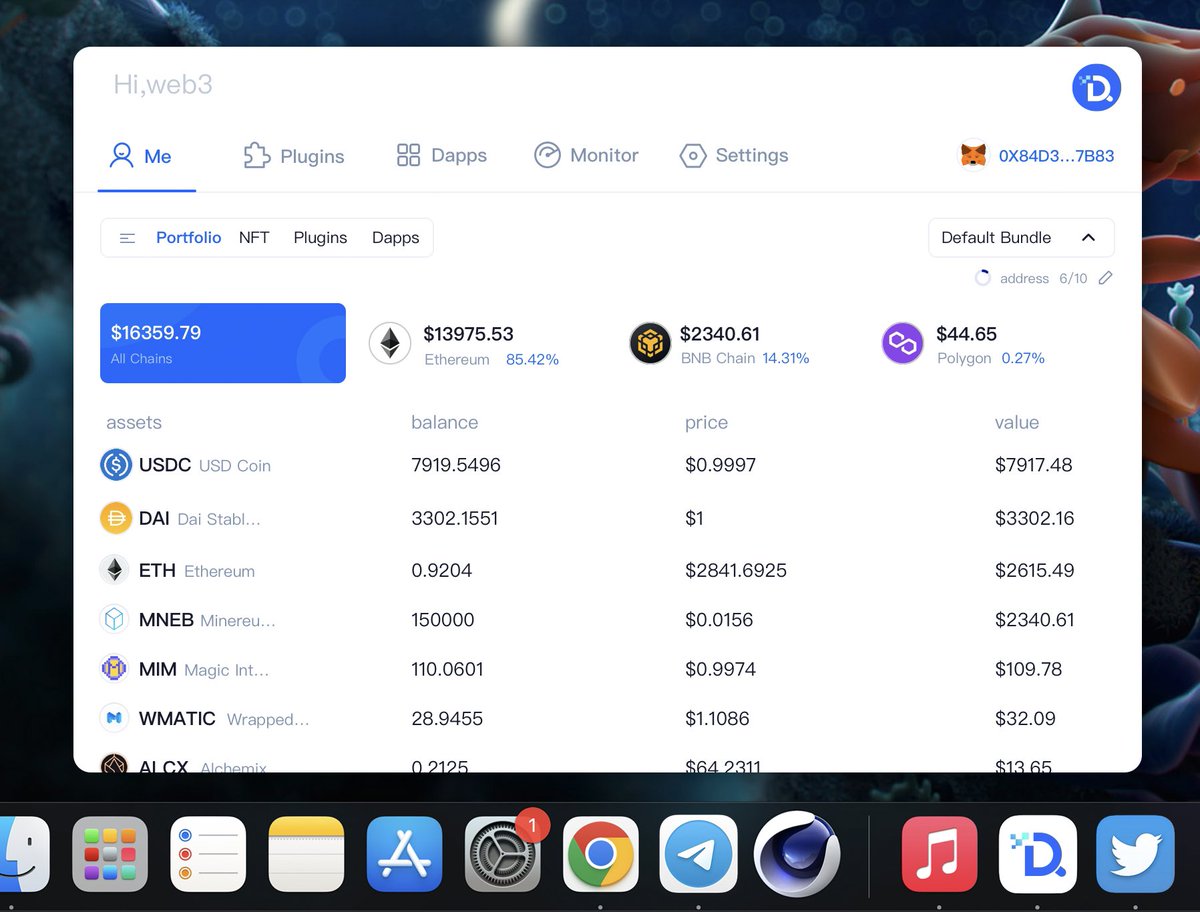Image resolution: width=1200 pixels, height=912 pixels.
Task: Click the WMATIC token icon
Action: (114, 718)
